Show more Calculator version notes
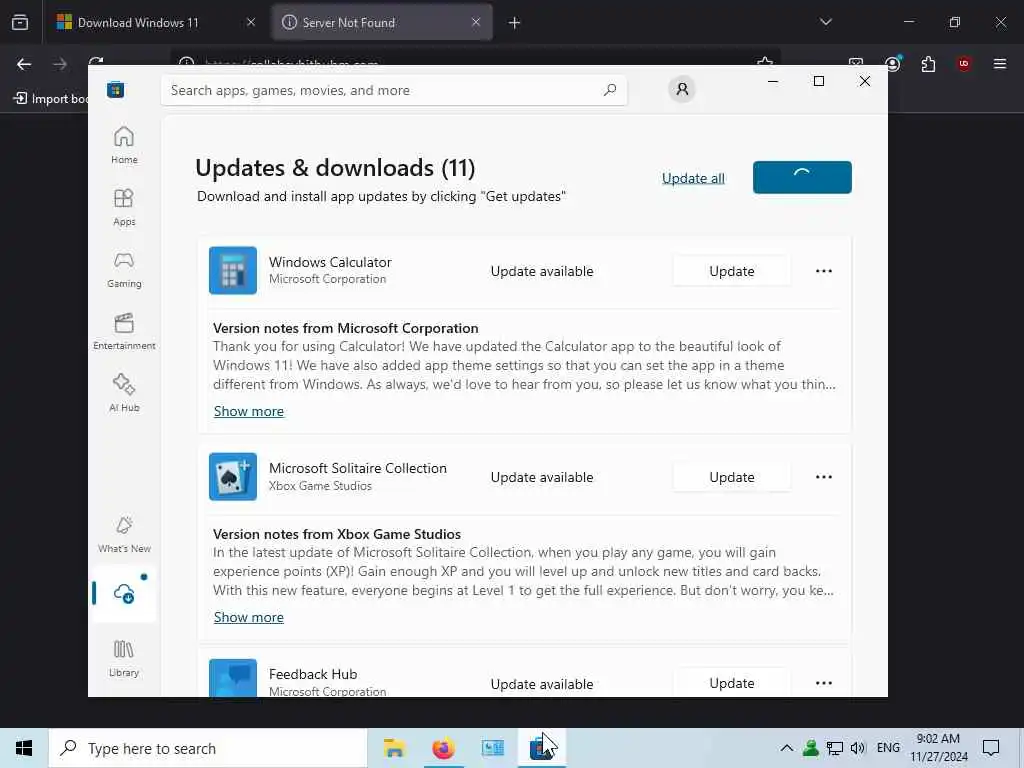 coord(249,411)
